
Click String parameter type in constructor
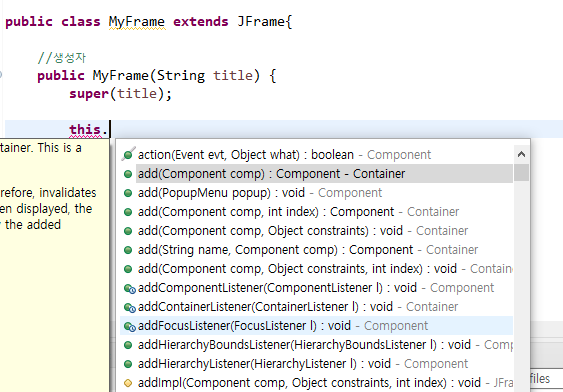[181, 76]
